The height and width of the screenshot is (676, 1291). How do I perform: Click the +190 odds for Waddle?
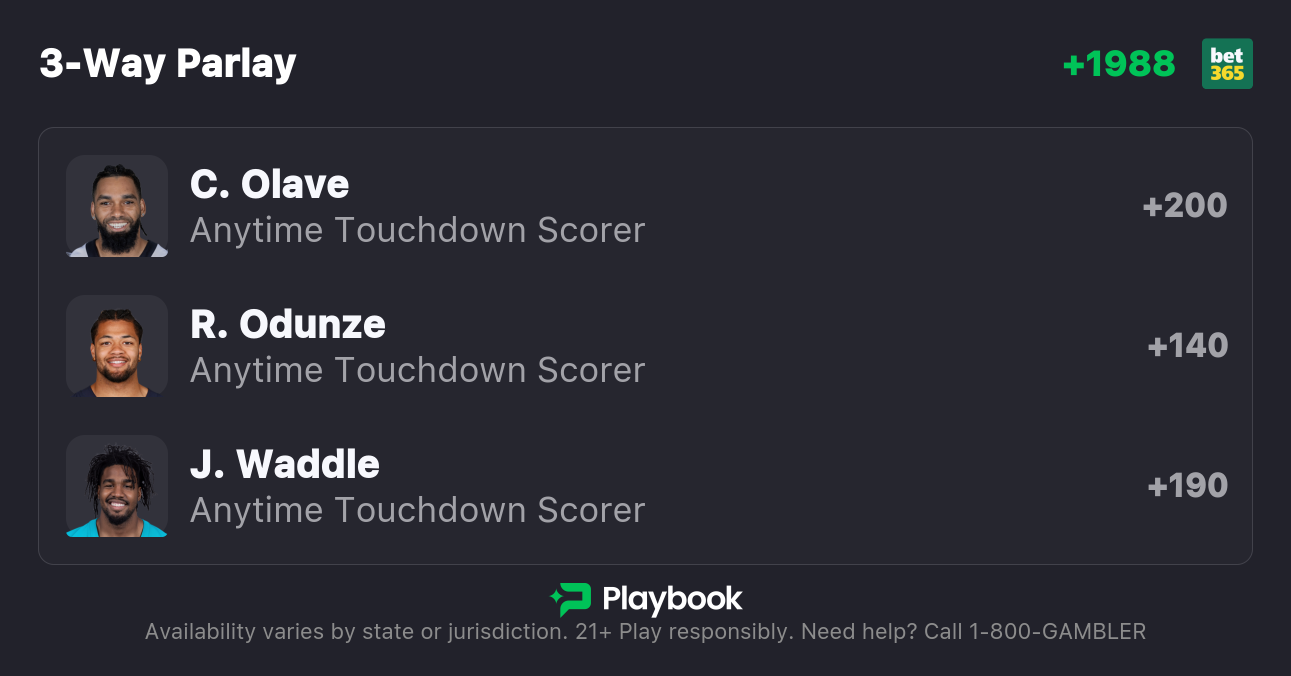pos(1187,486)
